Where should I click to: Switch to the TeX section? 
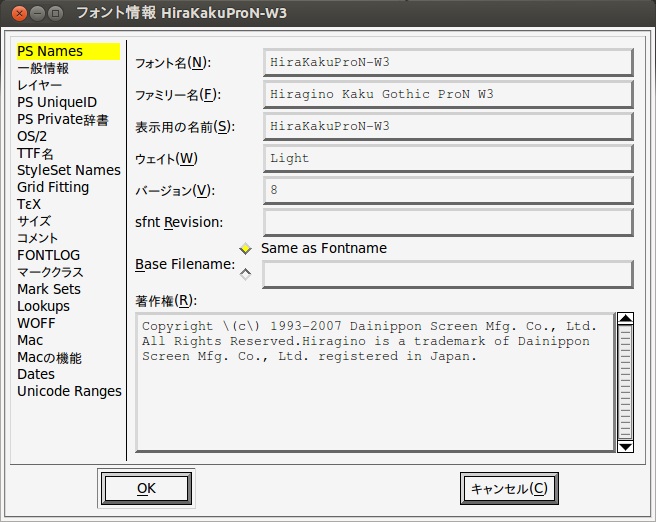pos(29,205)
